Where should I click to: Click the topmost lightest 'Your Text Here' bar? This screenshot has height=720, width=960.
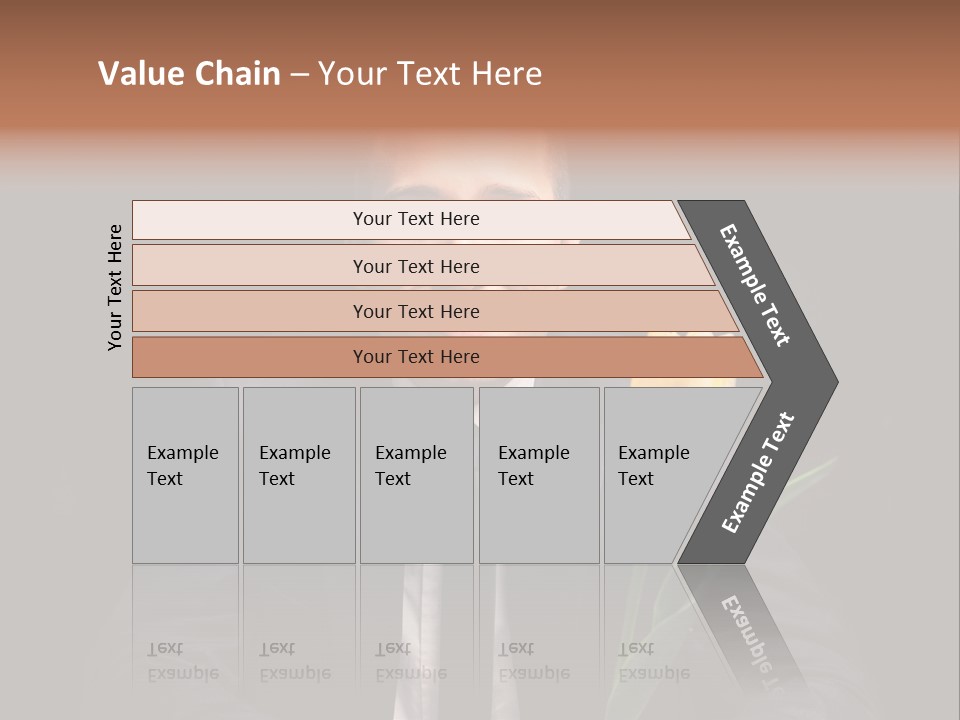click(416, 219)
